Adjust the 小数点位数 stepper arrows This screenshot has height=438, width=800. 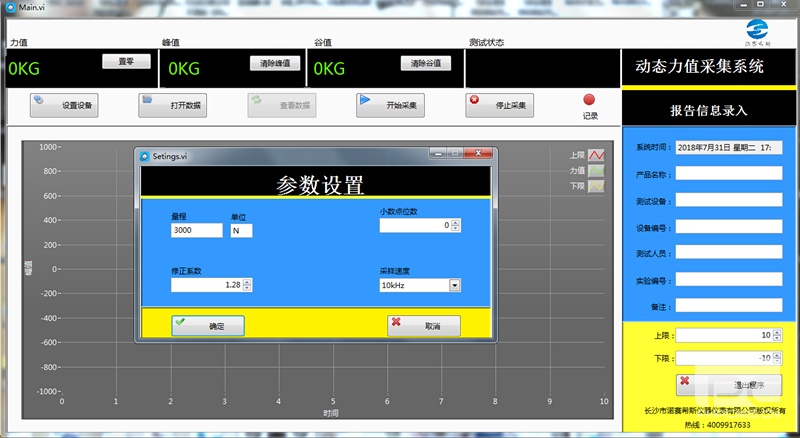pyautogui.click(x=457, y=226)
